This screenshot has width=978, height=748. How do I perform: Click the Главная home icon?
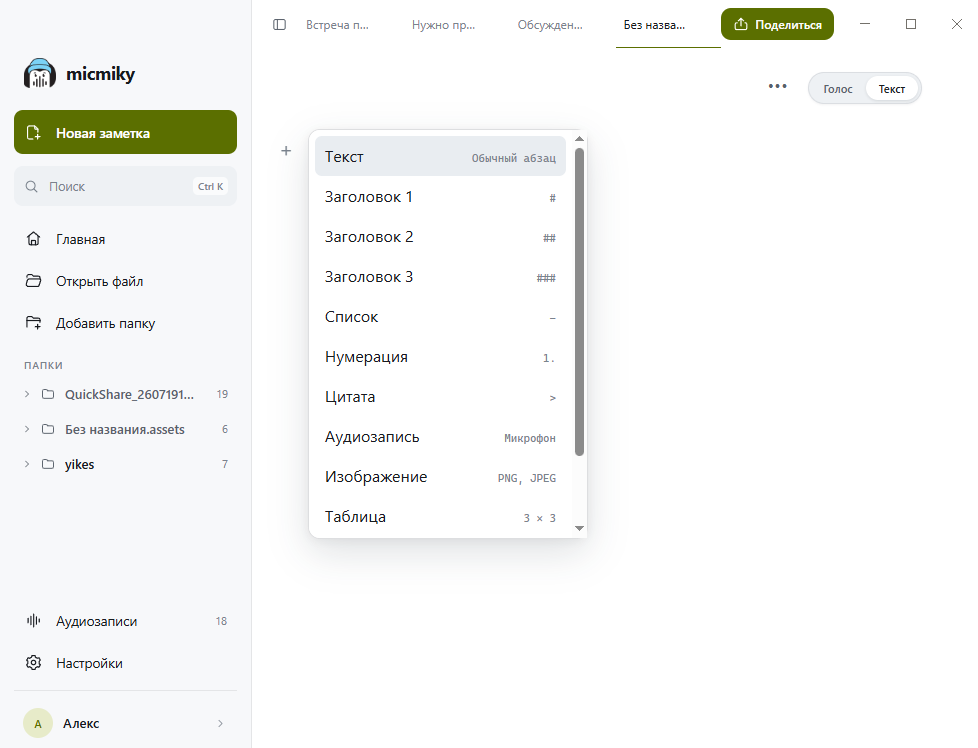pos(34,239)
